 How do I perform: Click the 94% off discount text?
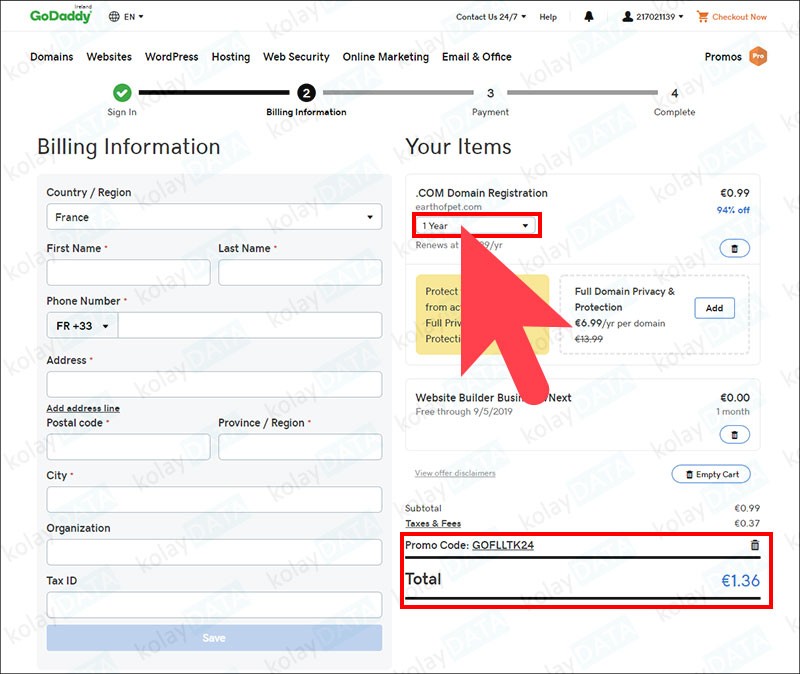(733, 210)
